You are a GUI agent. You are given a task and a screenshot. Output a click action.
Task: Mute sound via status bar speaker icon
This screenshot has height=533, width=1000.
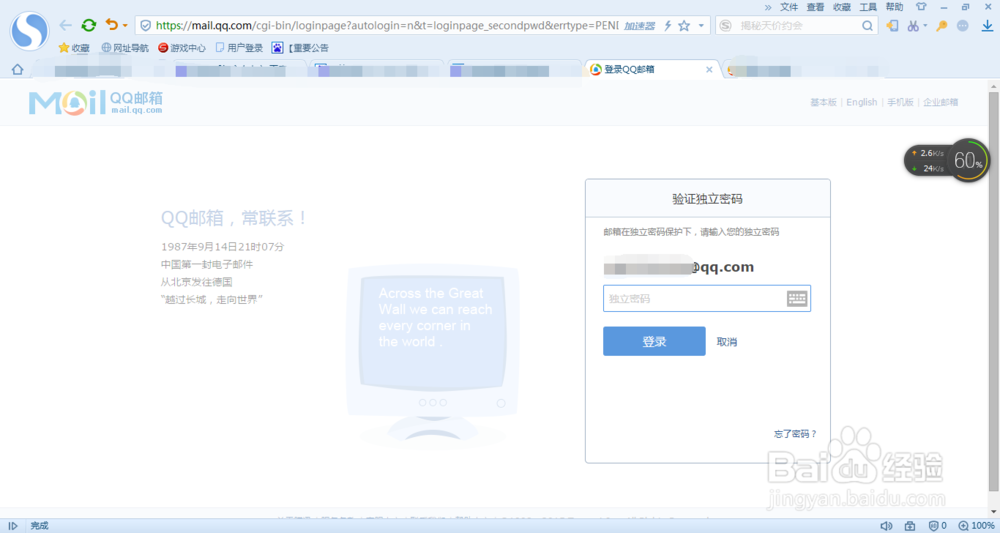pos(886,525)
